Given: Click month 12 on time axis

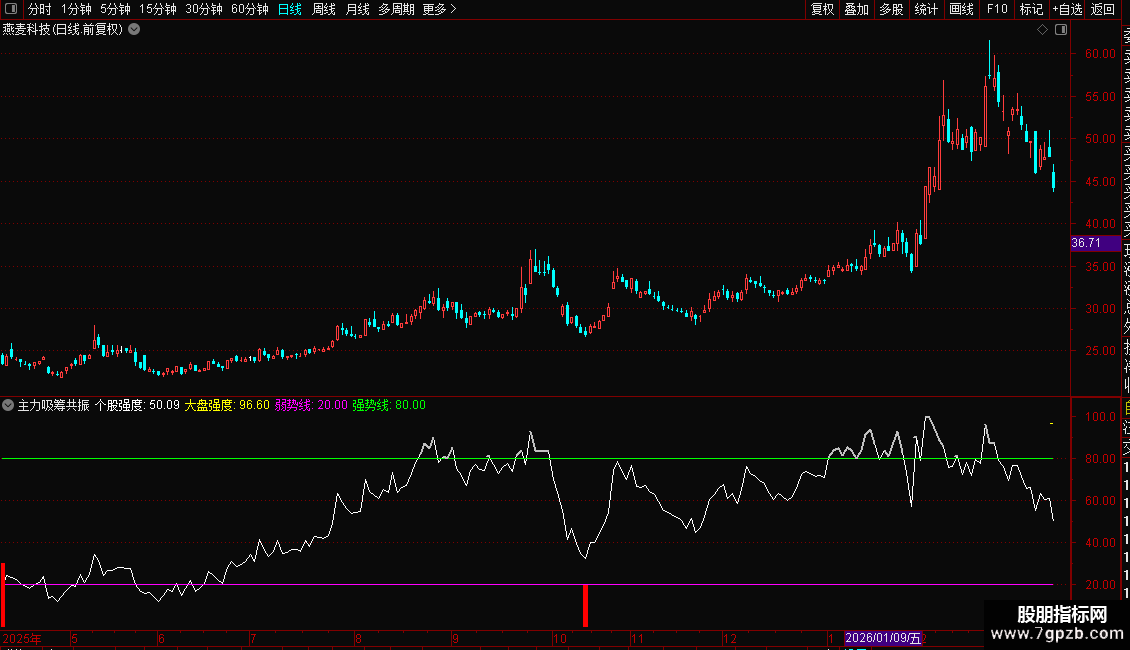Looking at the screenshot, I should [x=730, y=638].
